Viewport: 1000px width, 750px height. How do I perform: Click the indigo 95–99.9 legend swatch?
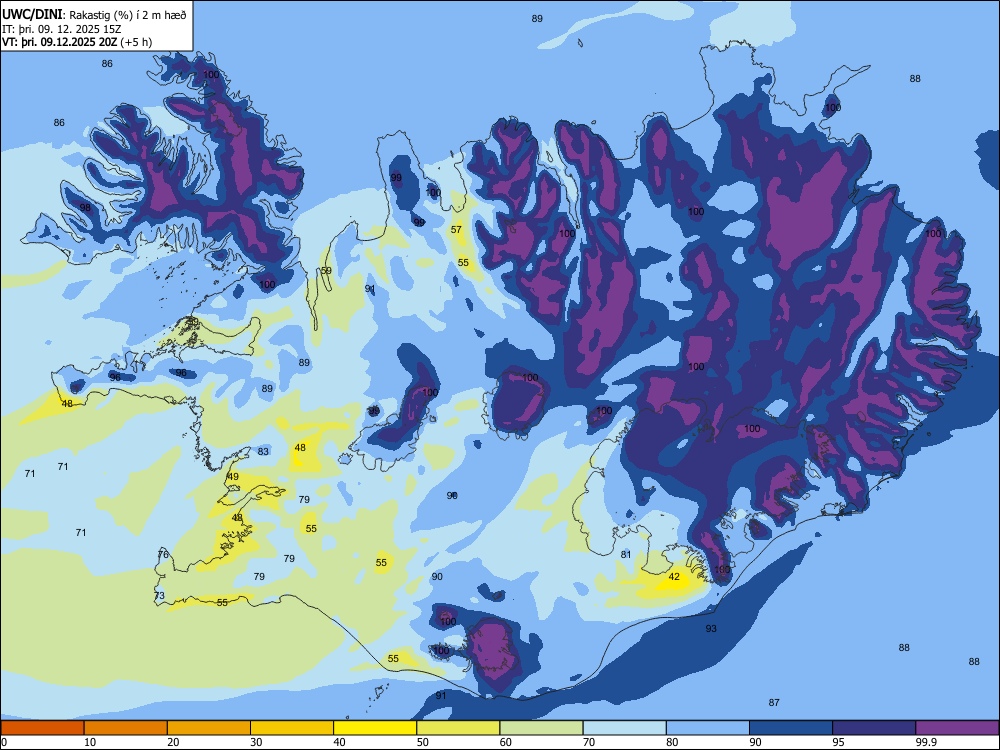(x=874, y=728)
